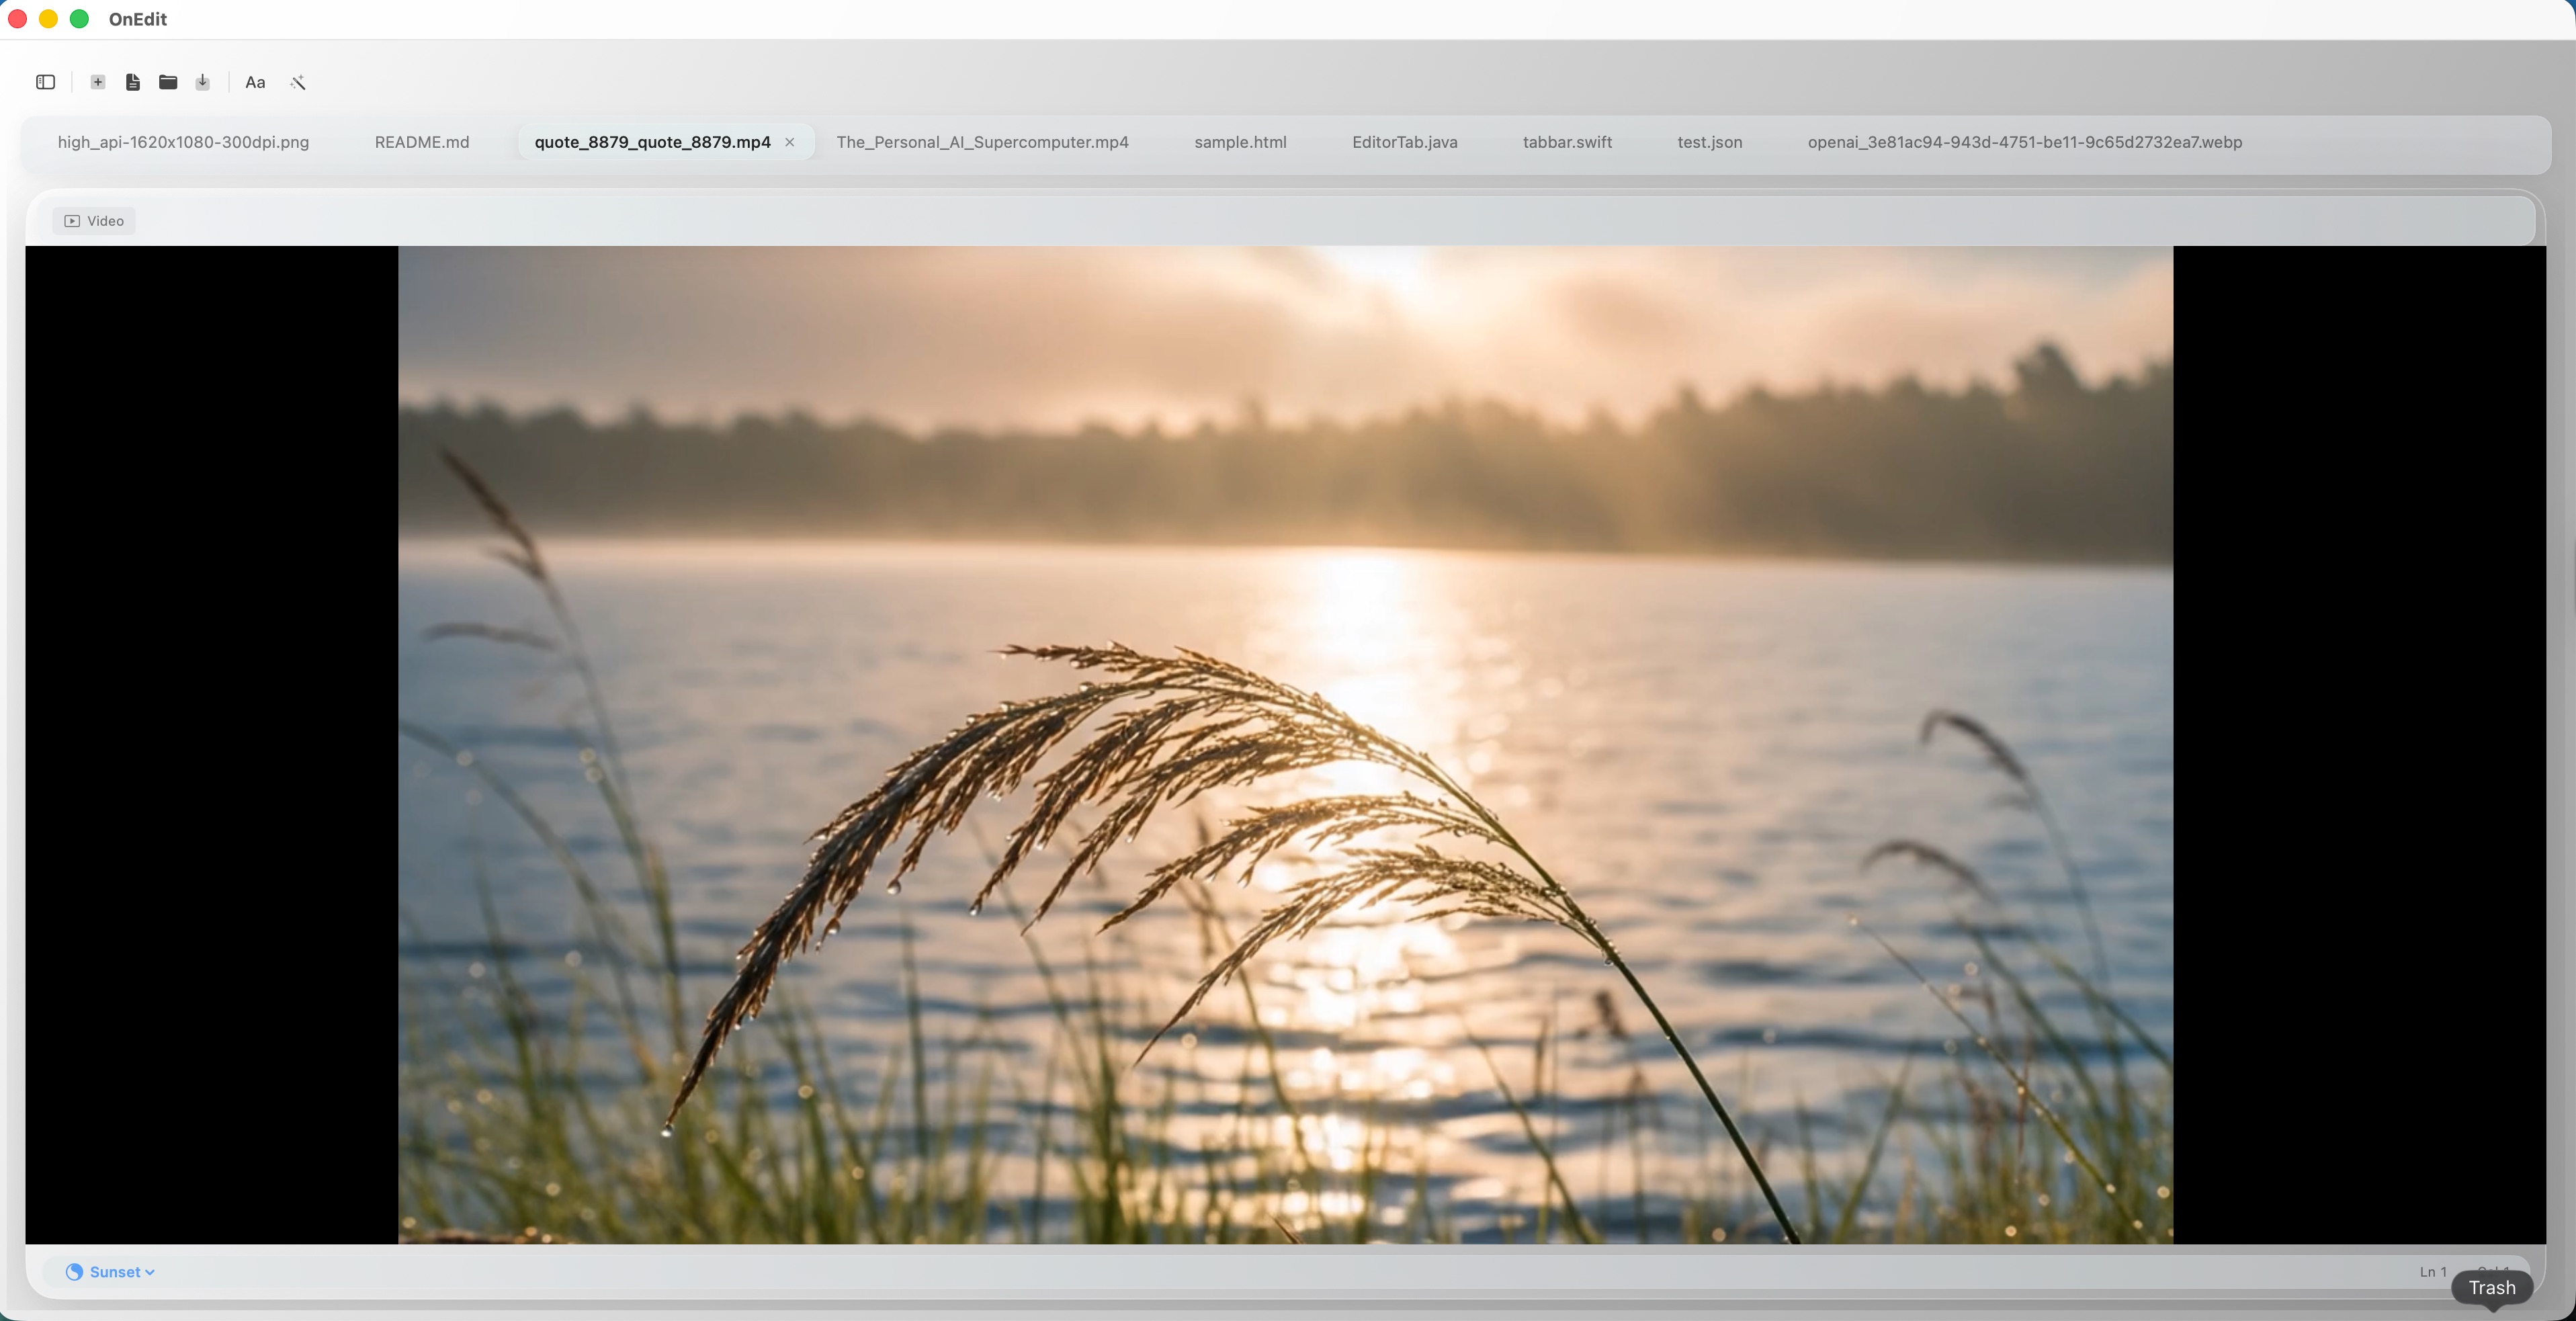
Task: Select The_Personal_AI_Supercomputer.mp4 tab
Action: pyautogui.click(x=982, y=142)
